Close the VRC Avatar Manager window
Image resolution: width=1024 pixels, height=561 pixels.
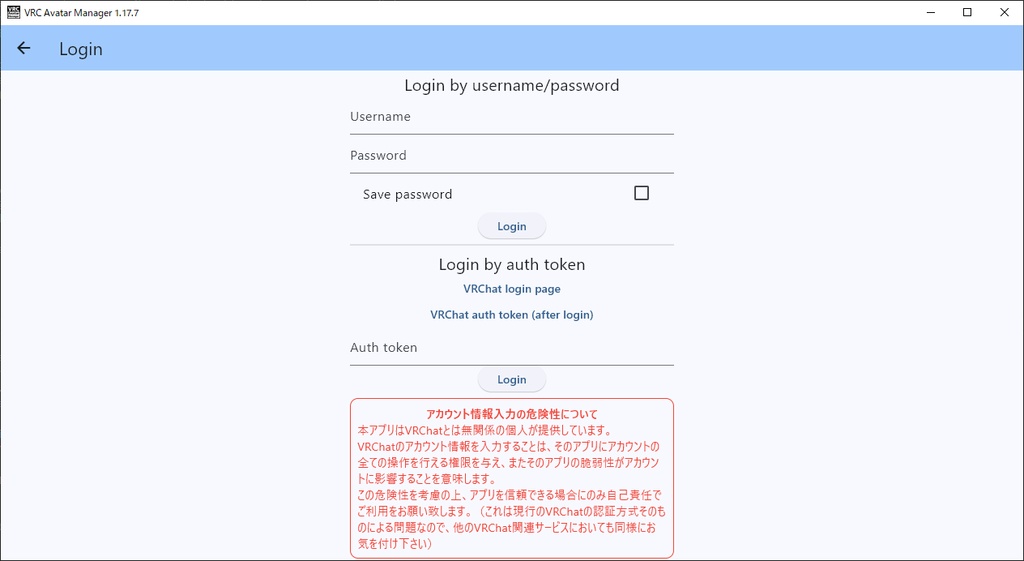(1004, 12)
